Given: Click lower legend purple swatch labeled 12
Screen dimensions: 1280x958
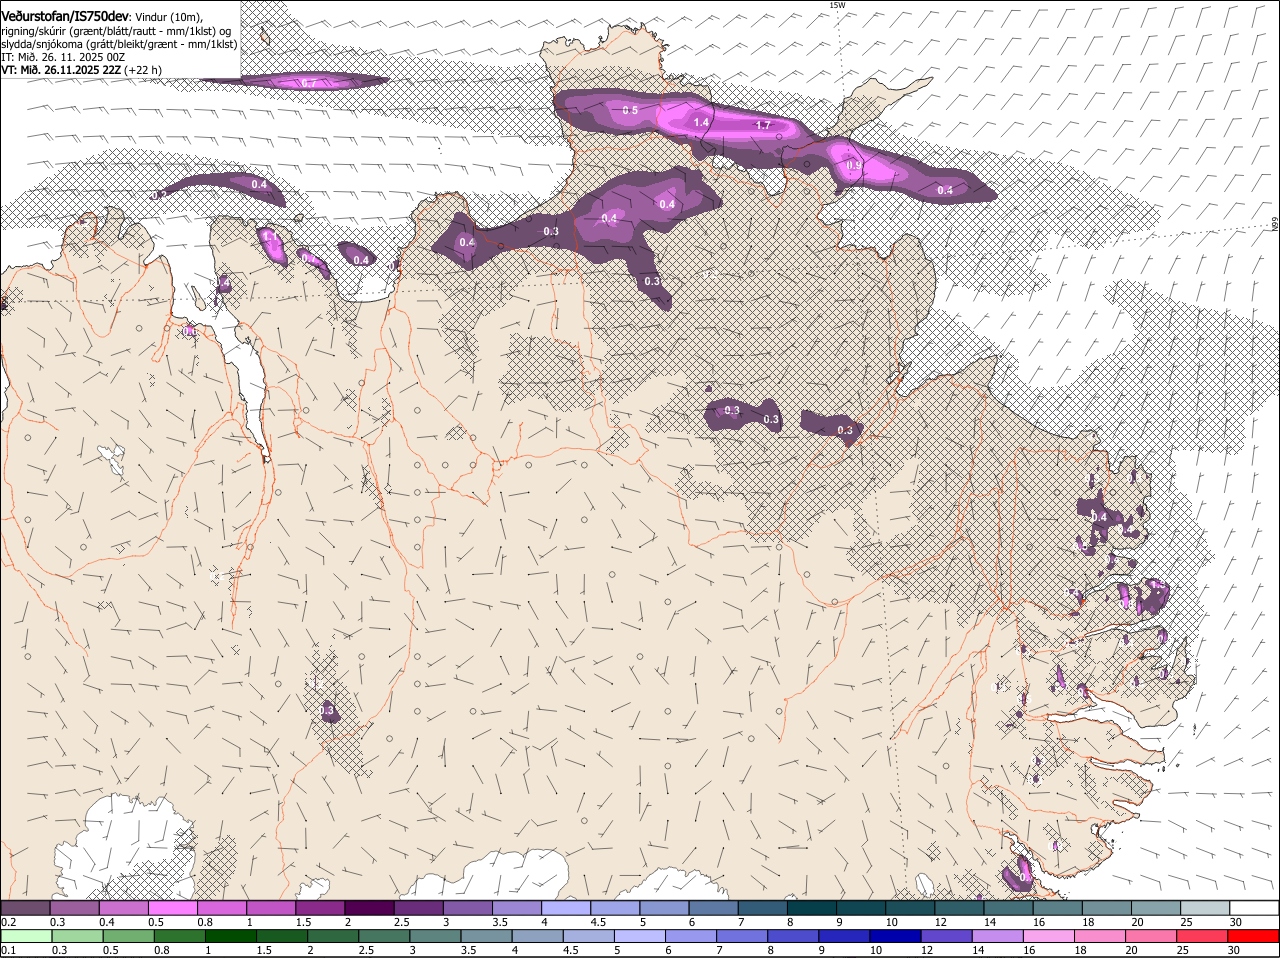Looking at the screenshot, I should tap(947, 936).
